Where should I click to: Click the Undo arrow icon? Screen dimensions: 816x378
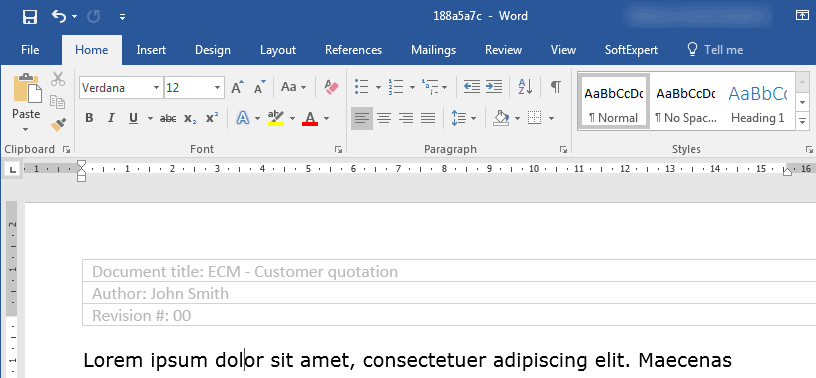click(x=58, y=17)
